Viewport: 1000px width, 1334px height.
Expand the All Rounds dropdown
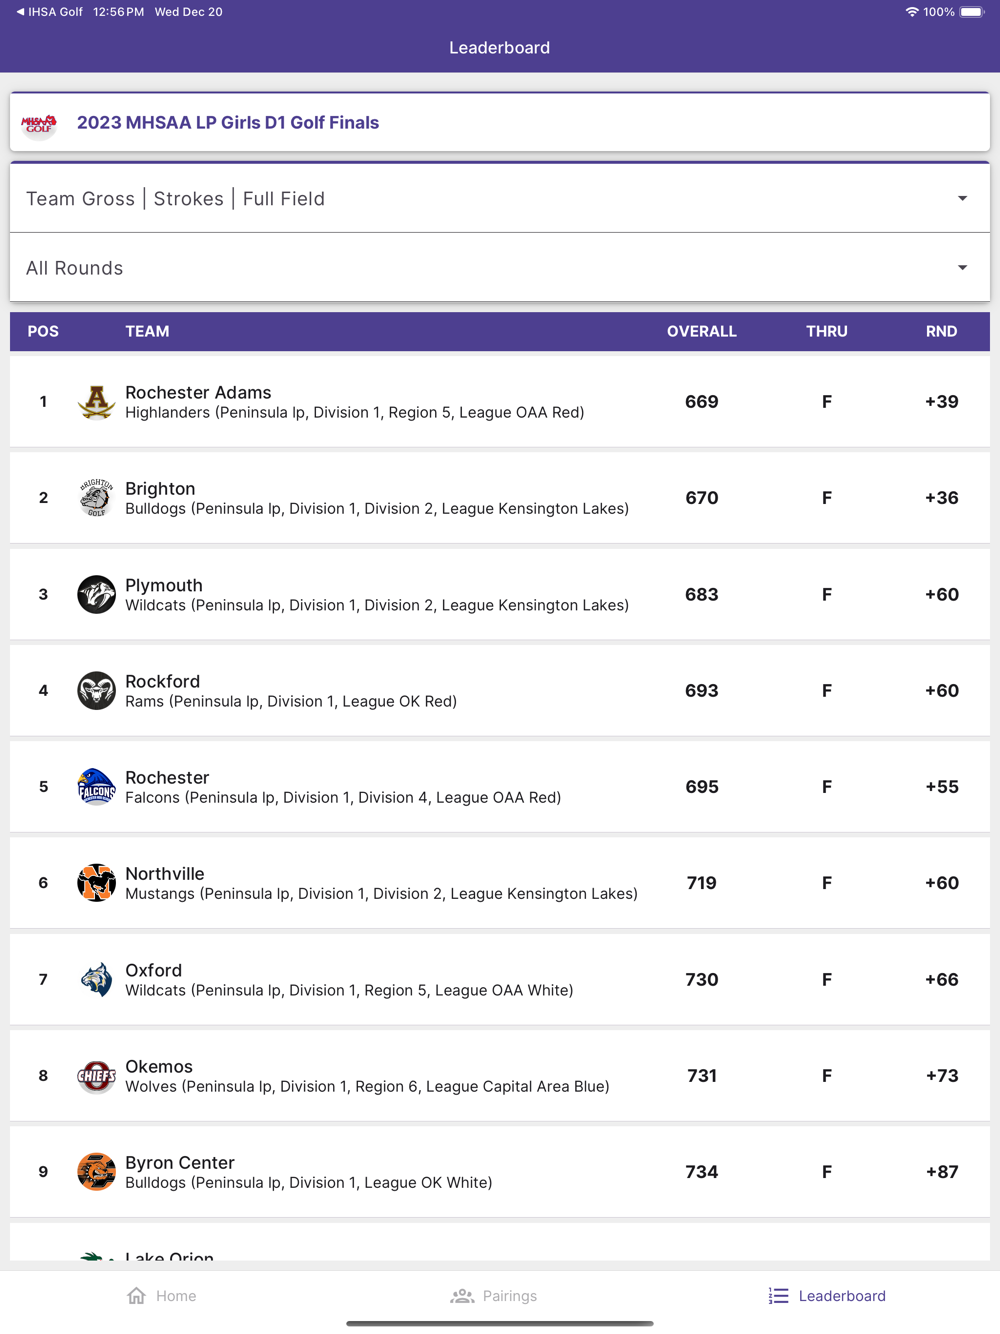coord(500,268)
